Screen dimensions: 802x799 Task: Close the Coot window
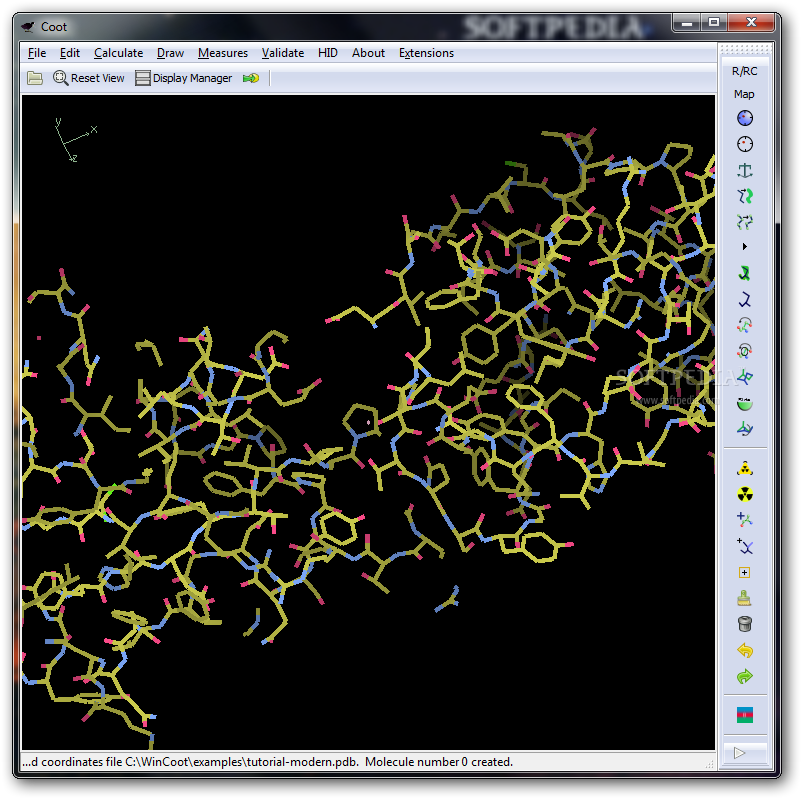click(x=751, y=23)
